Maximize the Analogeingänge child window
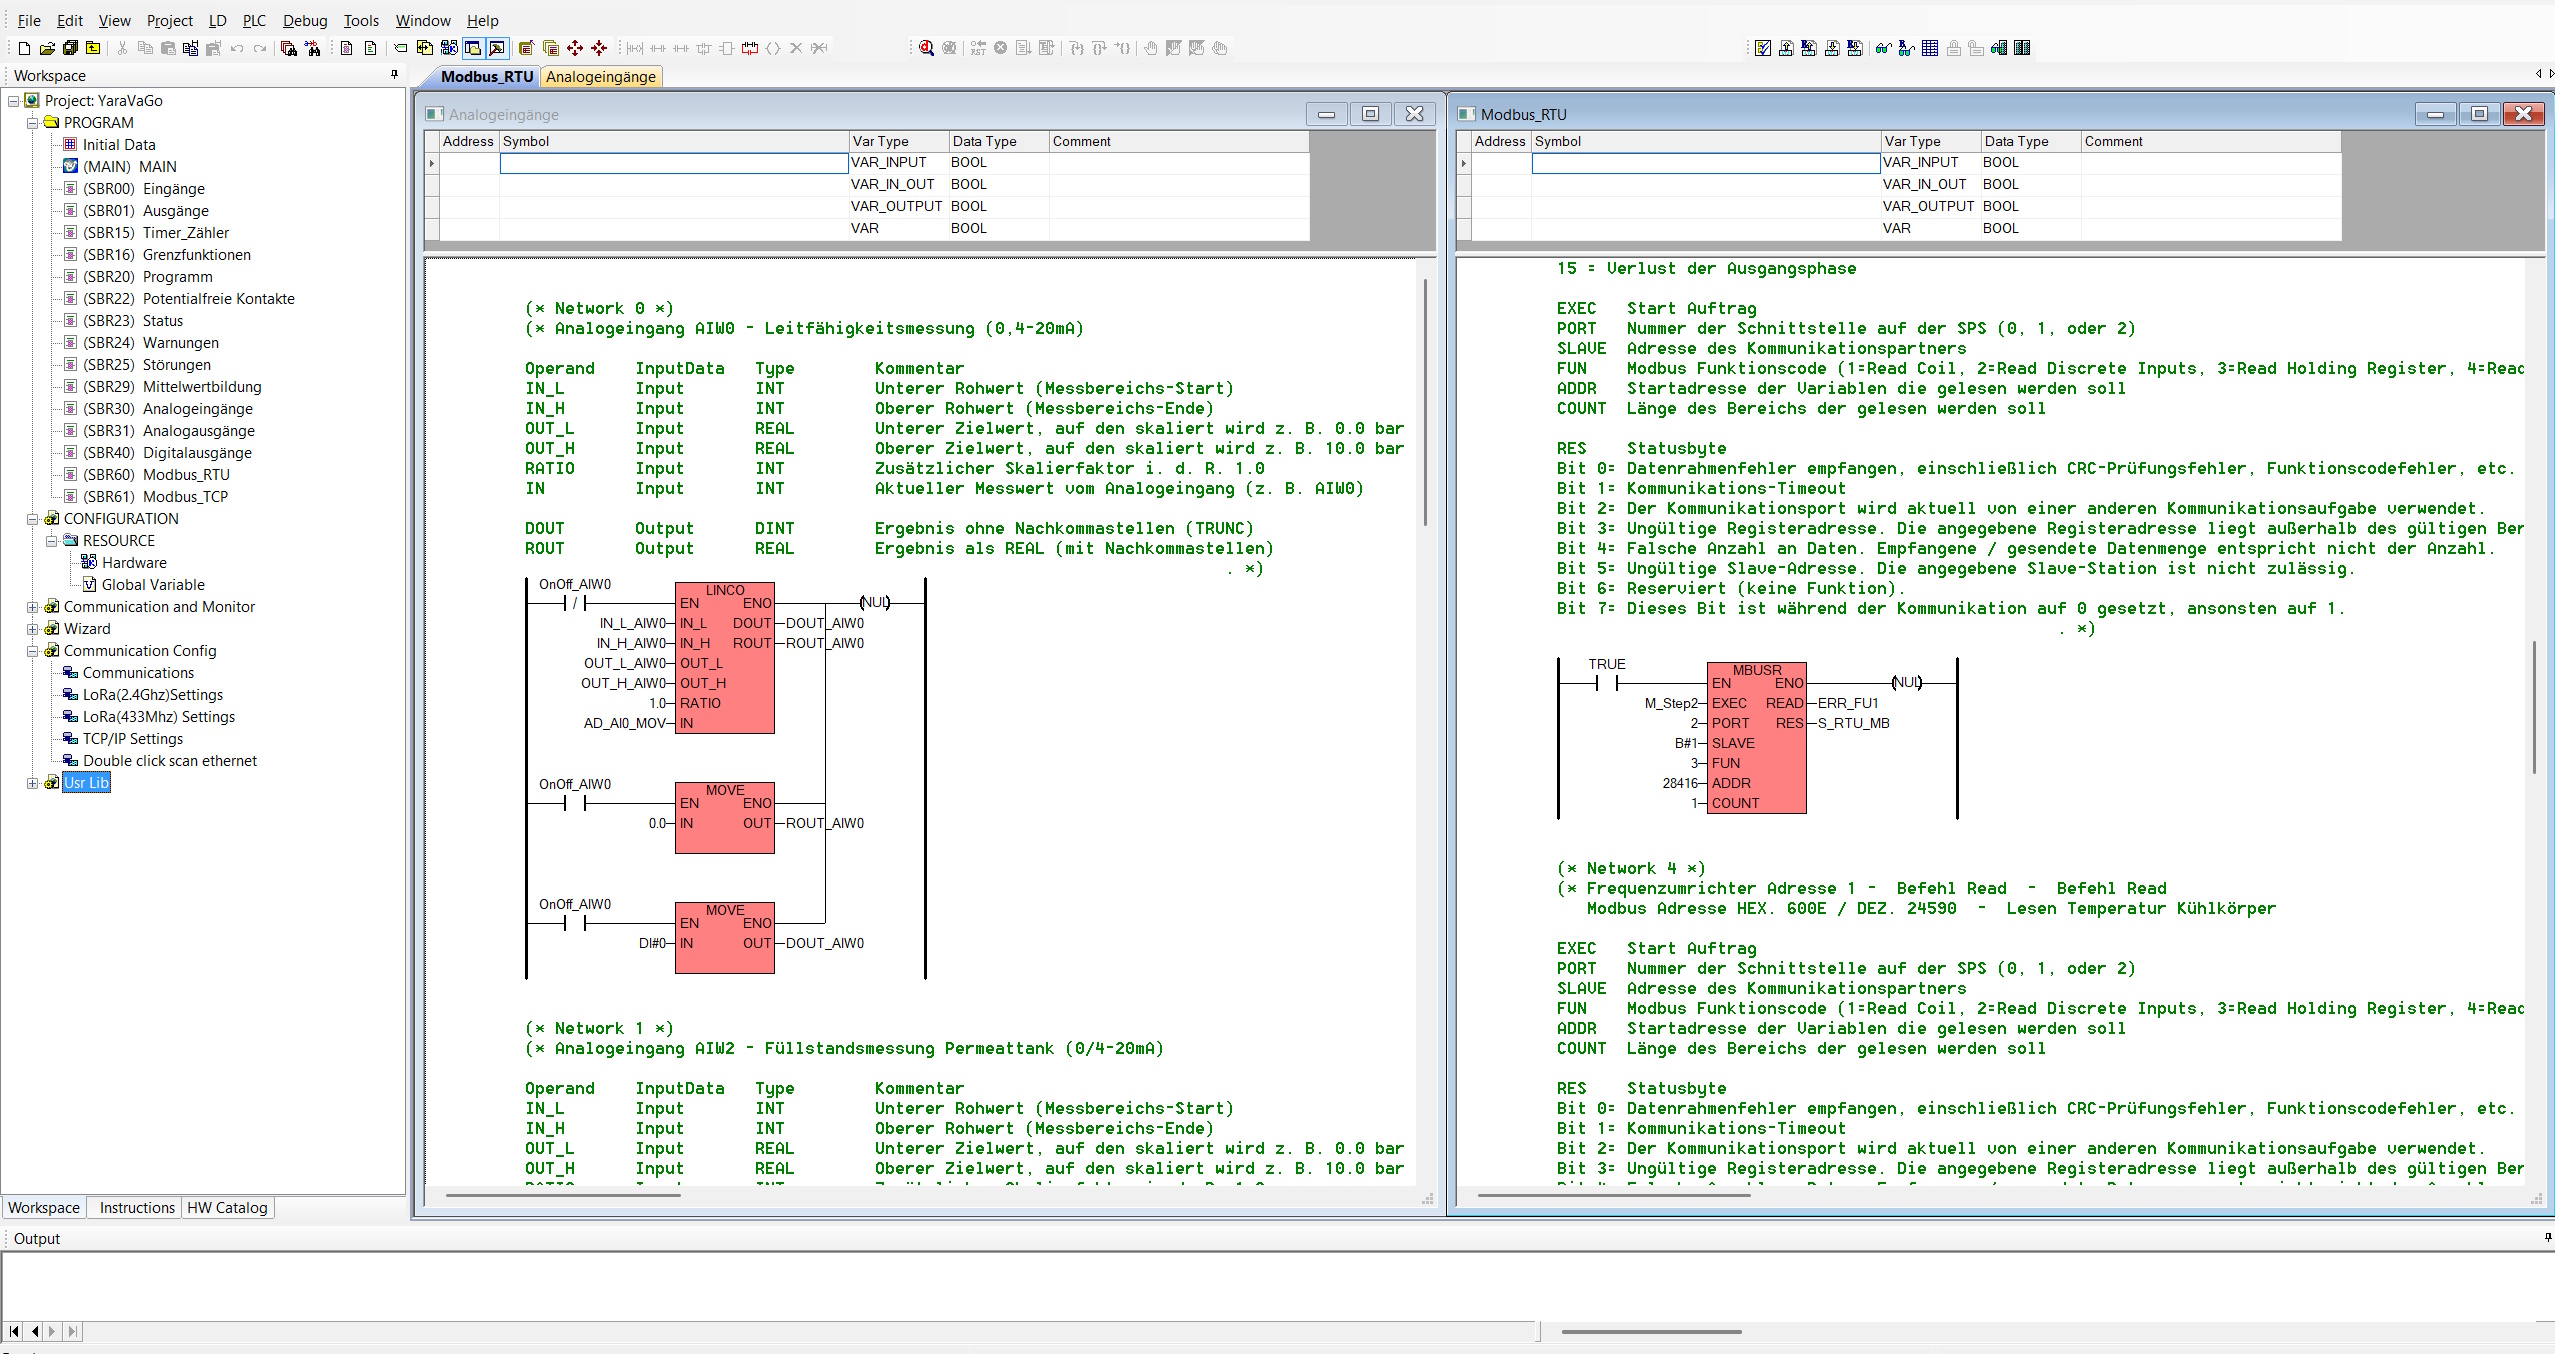2555x1354 pixels. 1370,114
